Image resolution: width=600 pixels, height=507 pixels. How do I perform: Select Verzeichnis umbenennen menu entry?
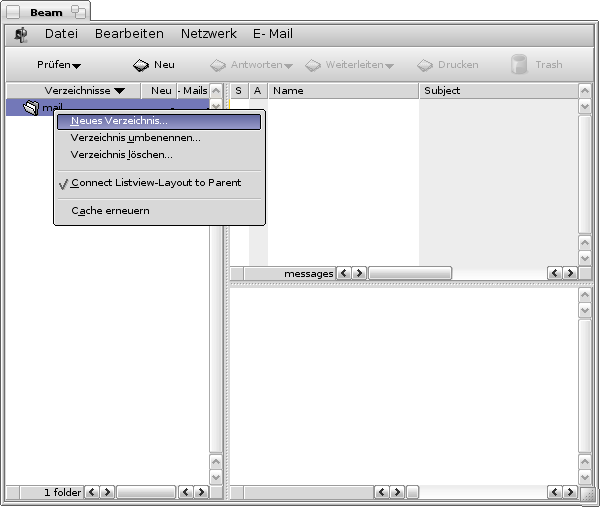tap(135, 138)
